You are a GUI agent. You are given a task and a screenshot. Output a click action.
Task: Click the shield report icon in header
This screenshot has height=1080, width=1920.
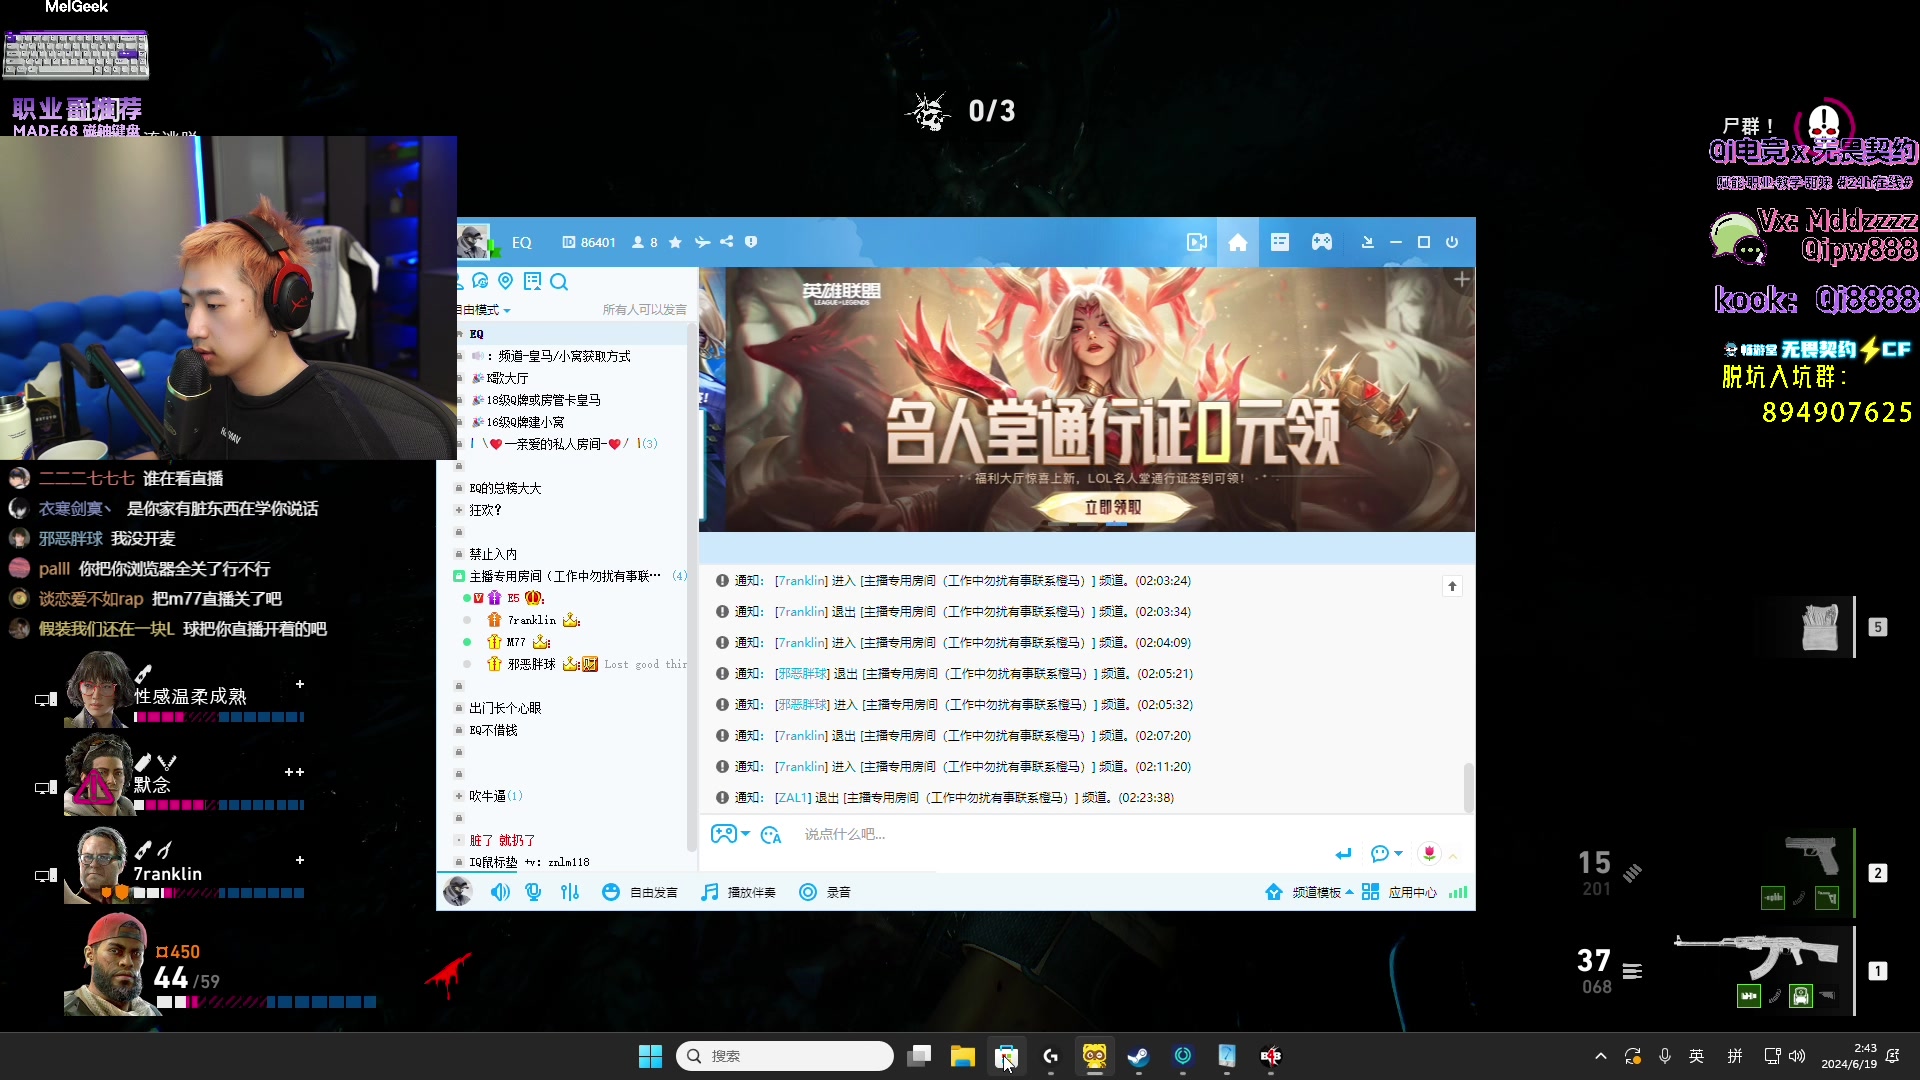pos(751,242)
